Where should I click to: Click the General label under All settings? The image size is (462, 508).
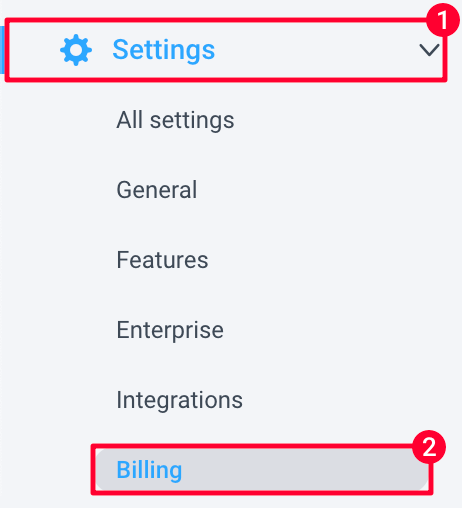pos(157,190)
